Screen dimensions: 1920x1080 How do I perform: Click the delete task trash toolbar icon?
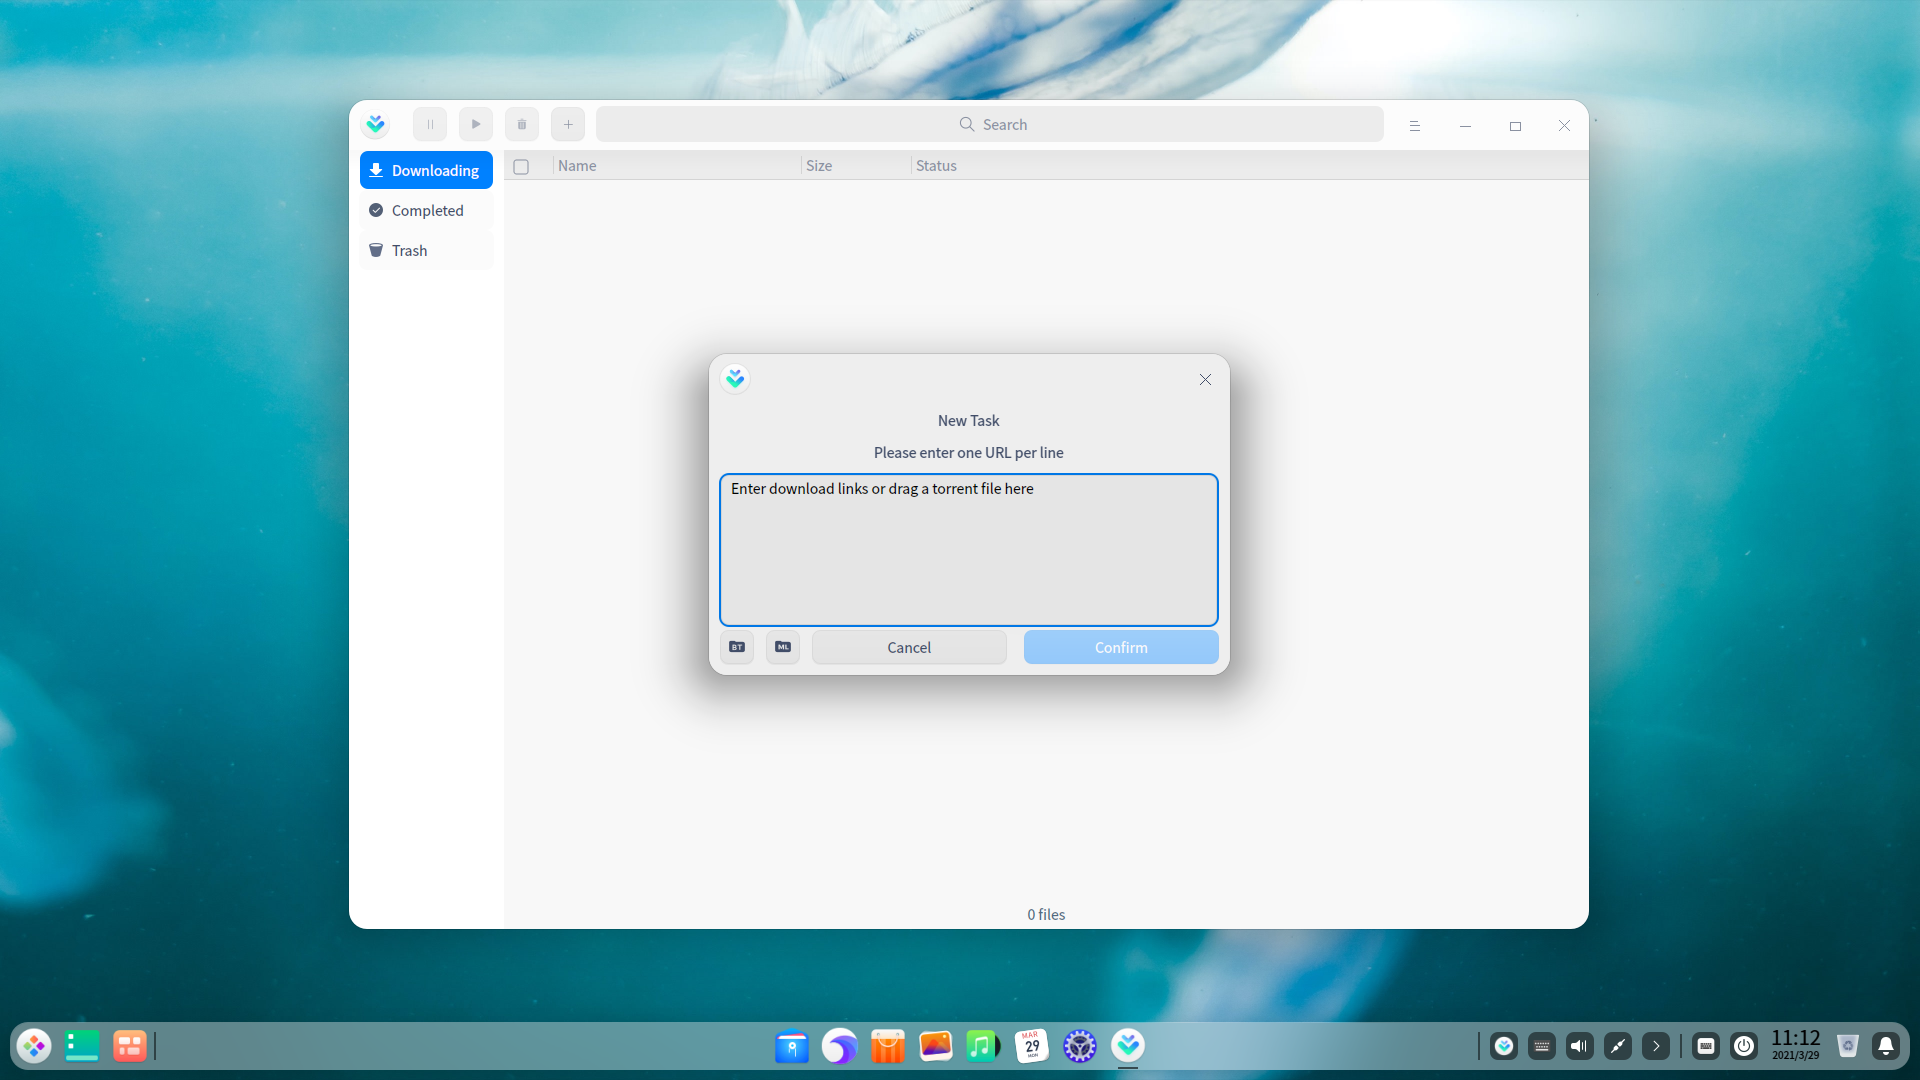click(x=522, y=125)
